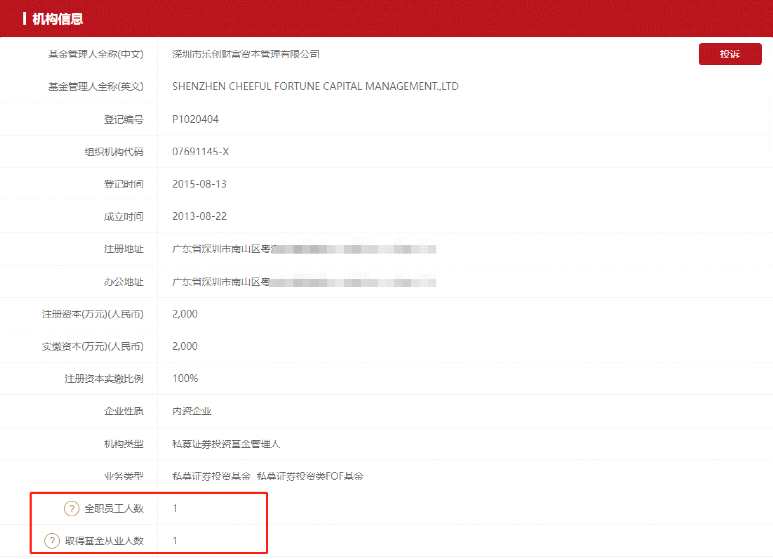
Task: Select the 注册地址 address value
Action: [304, 249]
